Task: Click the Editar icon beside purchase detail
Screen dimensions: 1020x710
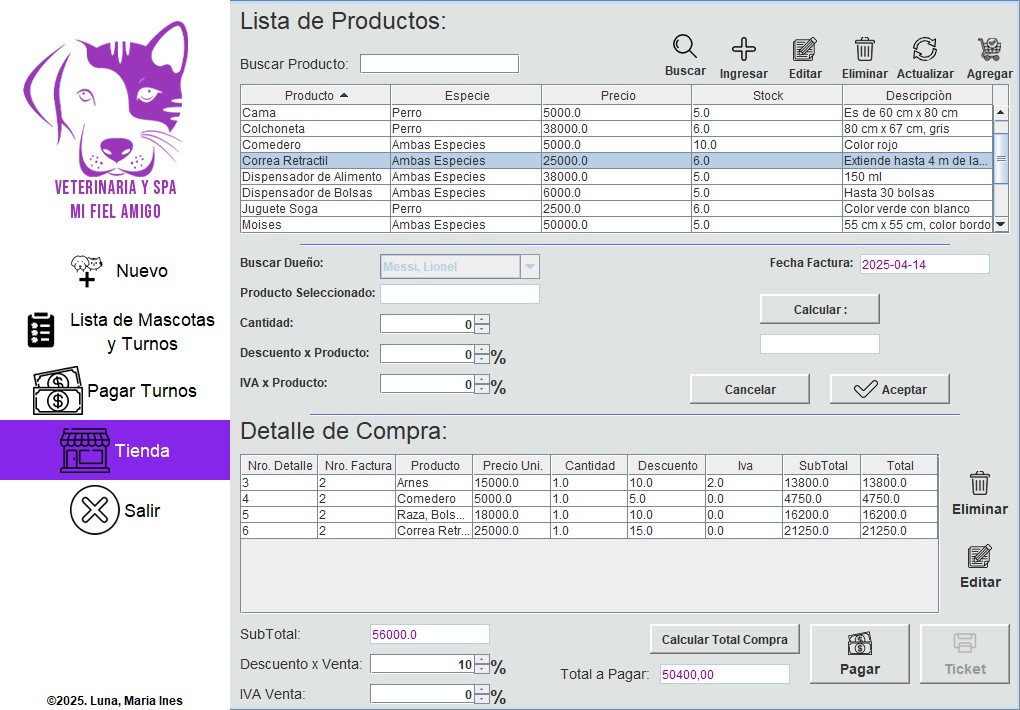Action: [x=980, y=556]
